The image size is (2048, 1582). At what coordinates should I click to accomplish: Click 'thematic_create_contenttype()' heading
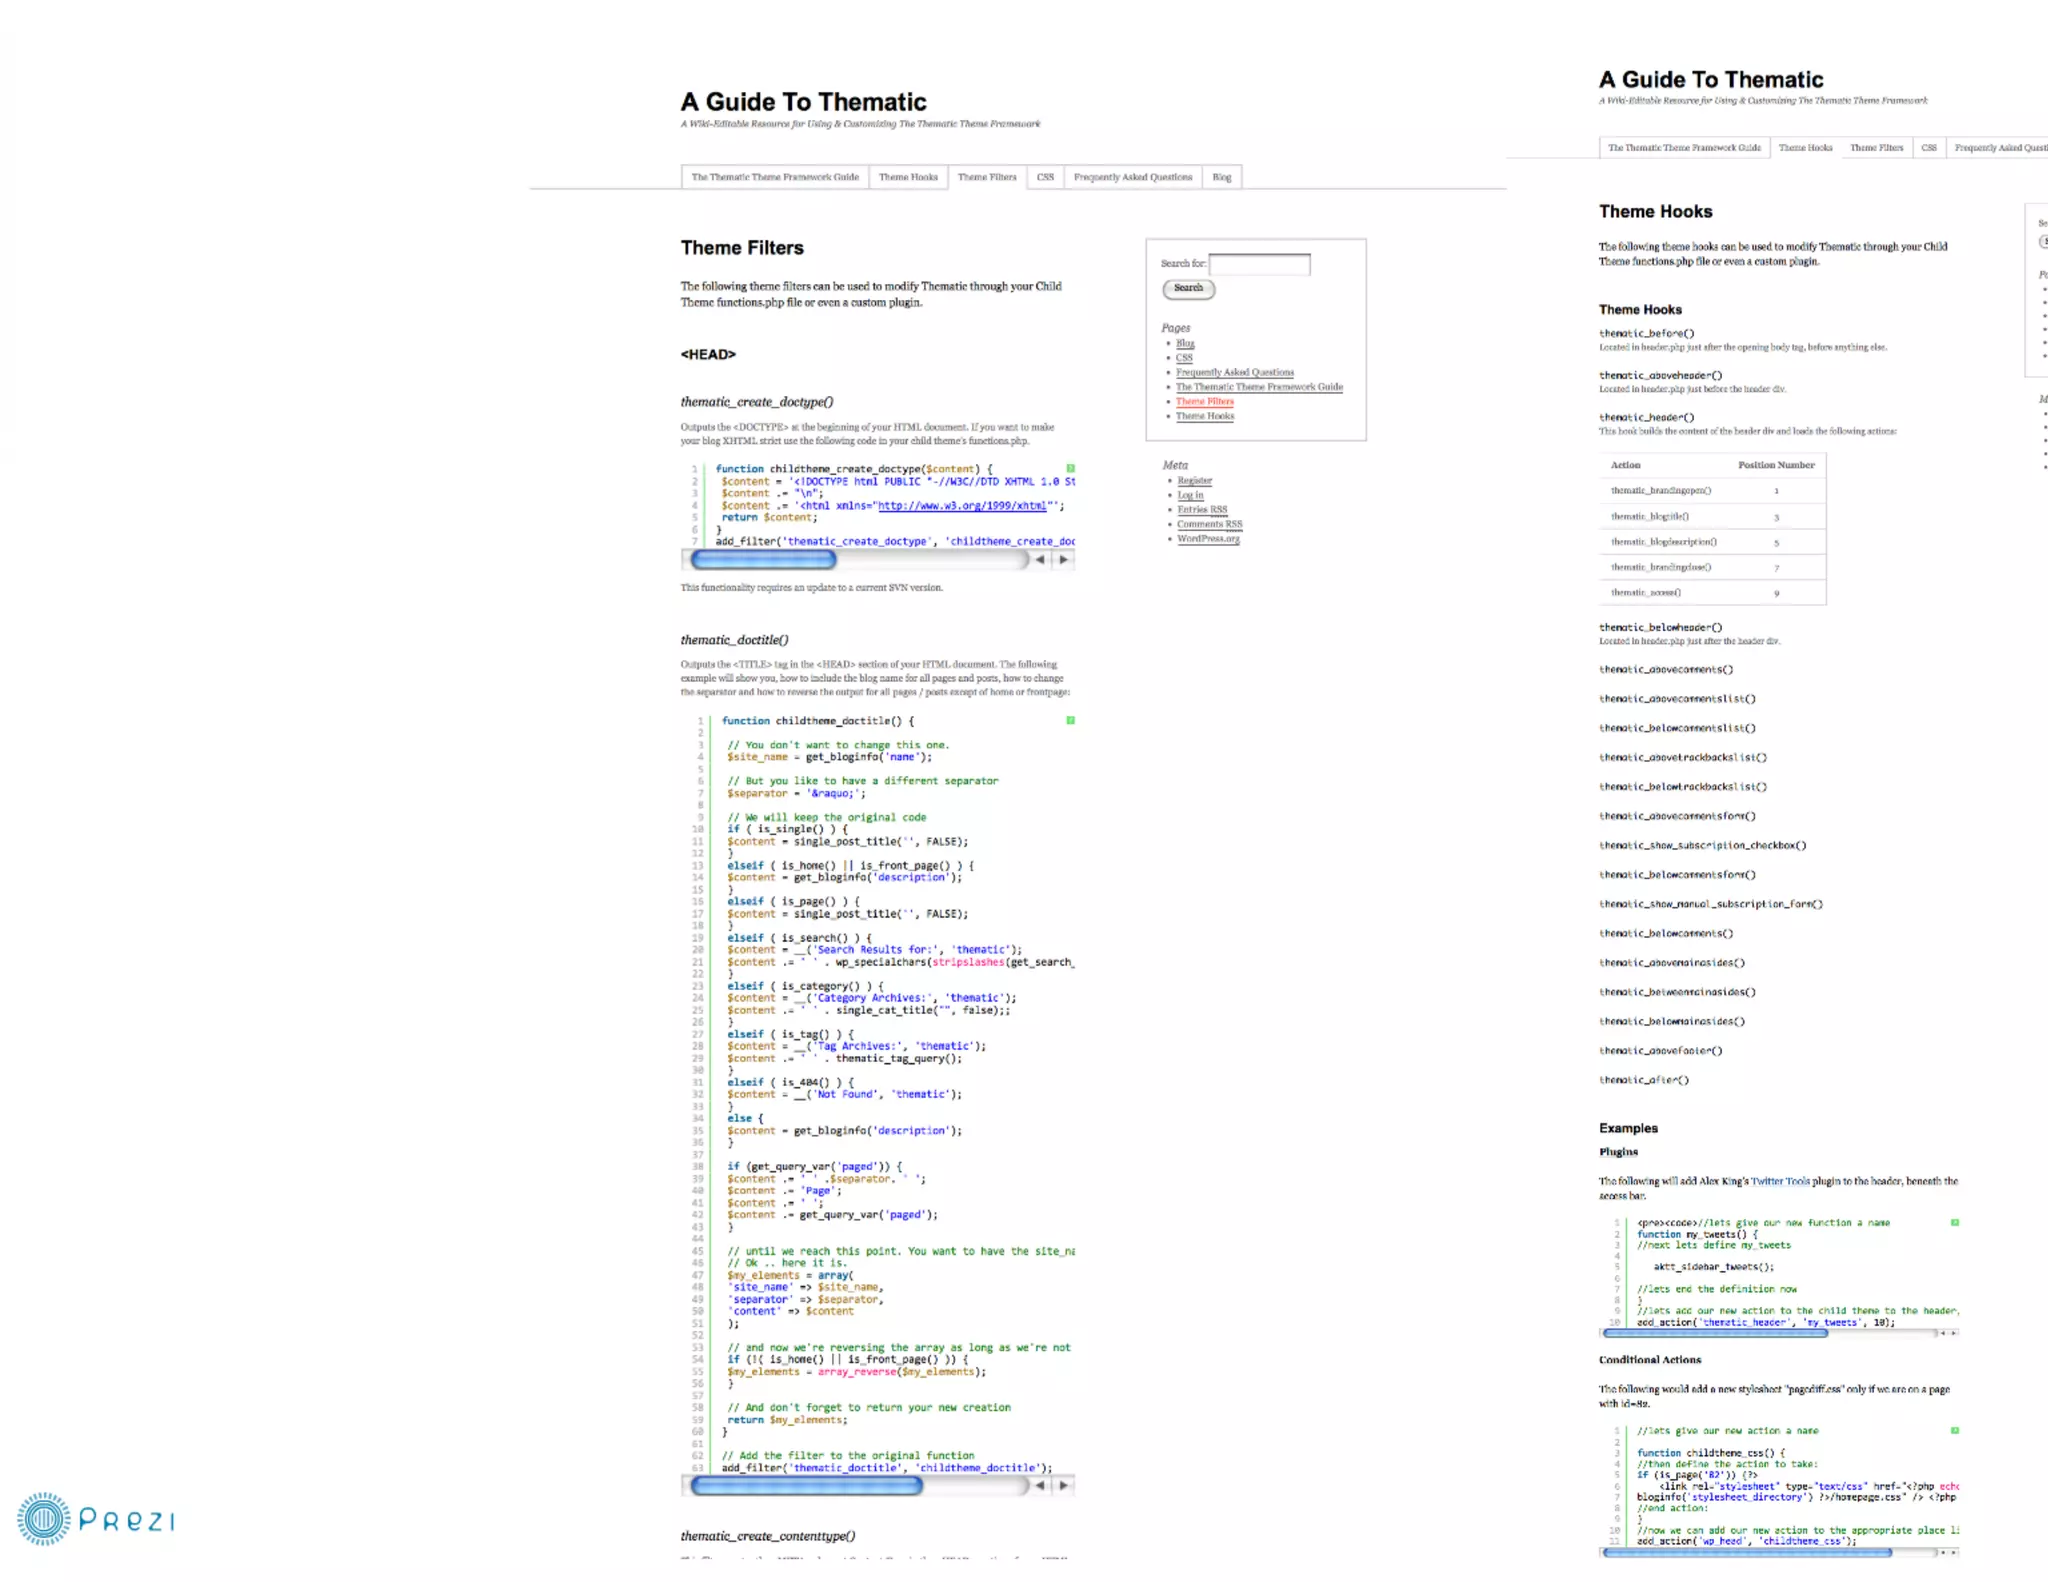click(768, 1536)
